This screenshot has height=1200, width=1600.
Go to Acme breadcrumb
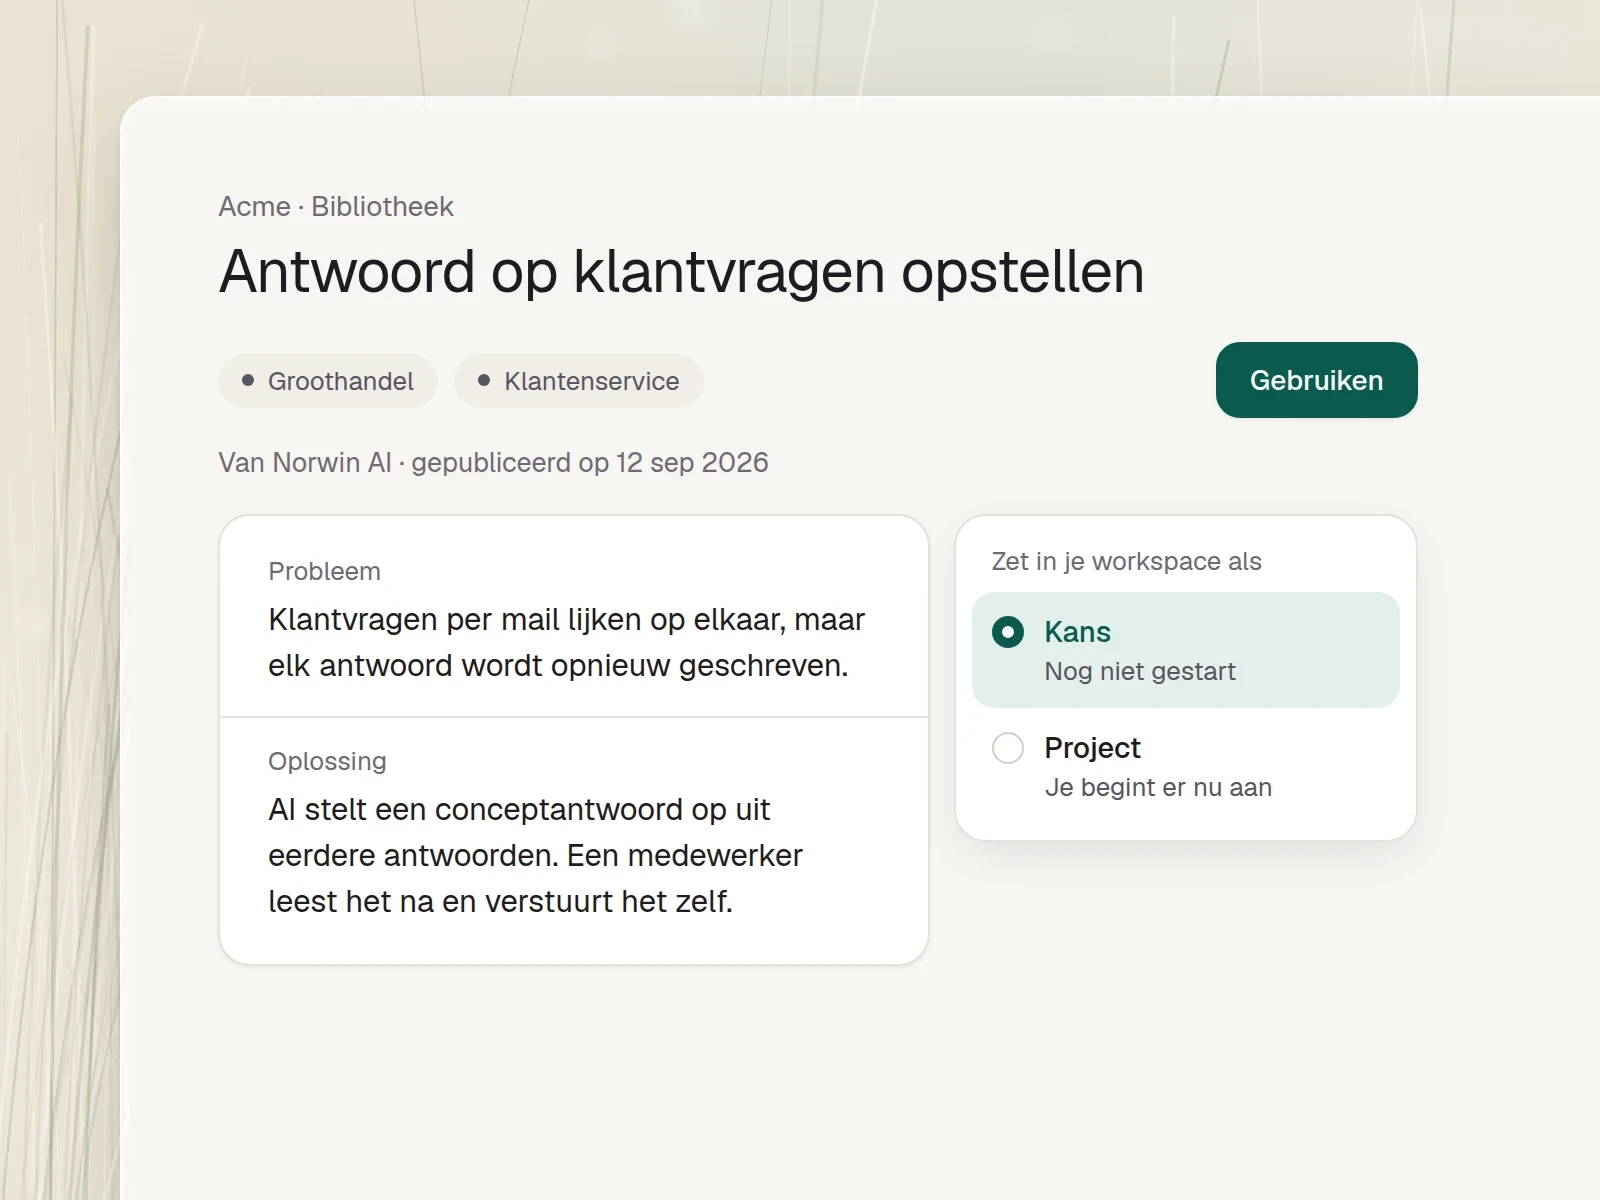pyautogui.click(x=254, y=206)
